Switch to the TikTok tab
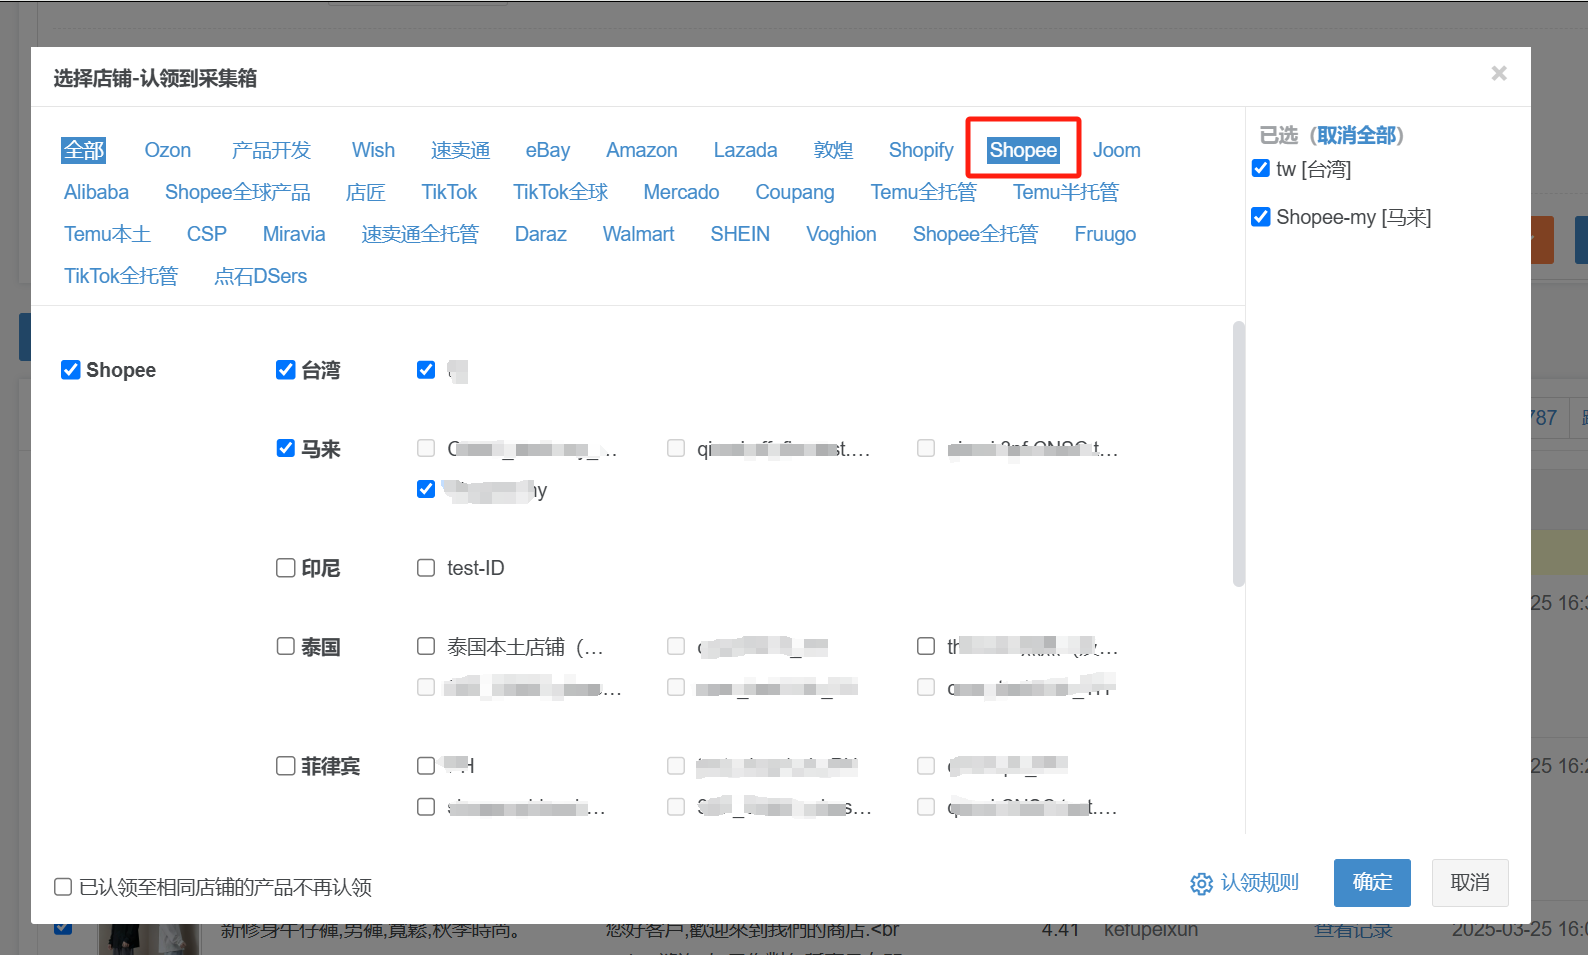 click(449, 192)
